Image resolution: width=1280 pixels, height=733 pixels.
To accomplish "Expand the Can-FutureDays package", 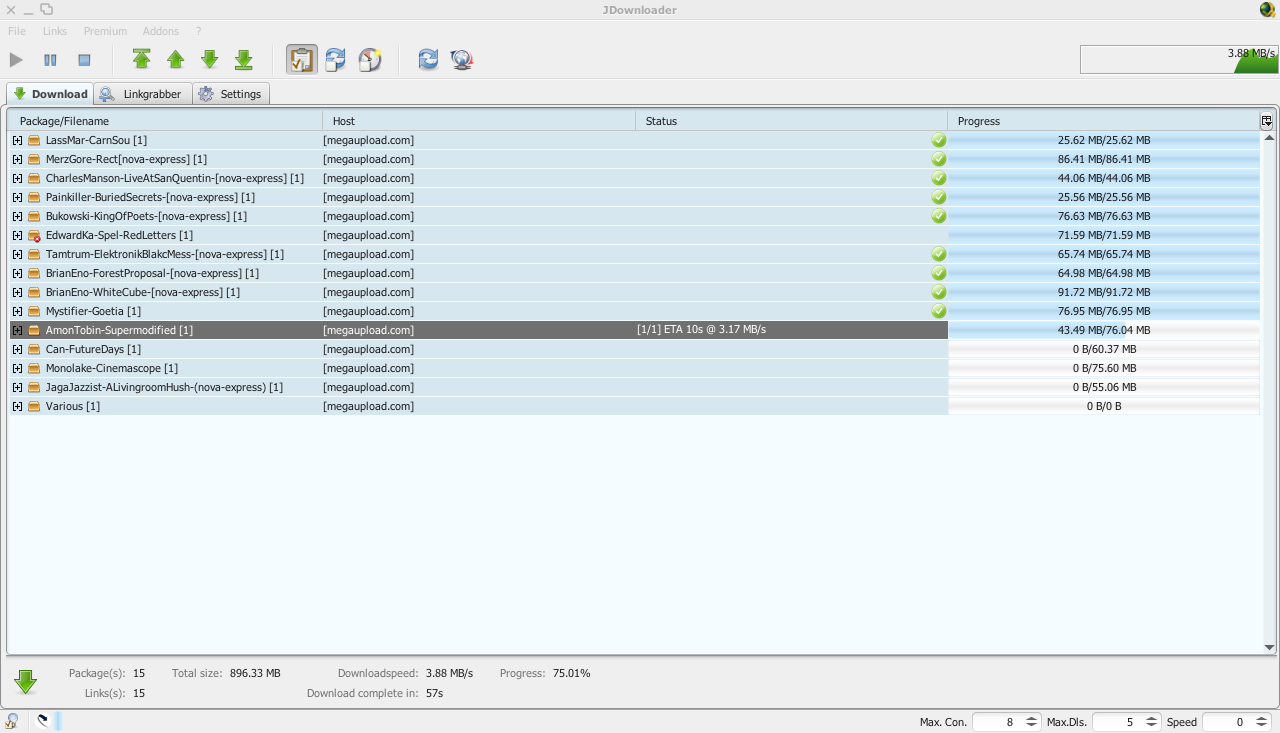I will coord(17,349).
